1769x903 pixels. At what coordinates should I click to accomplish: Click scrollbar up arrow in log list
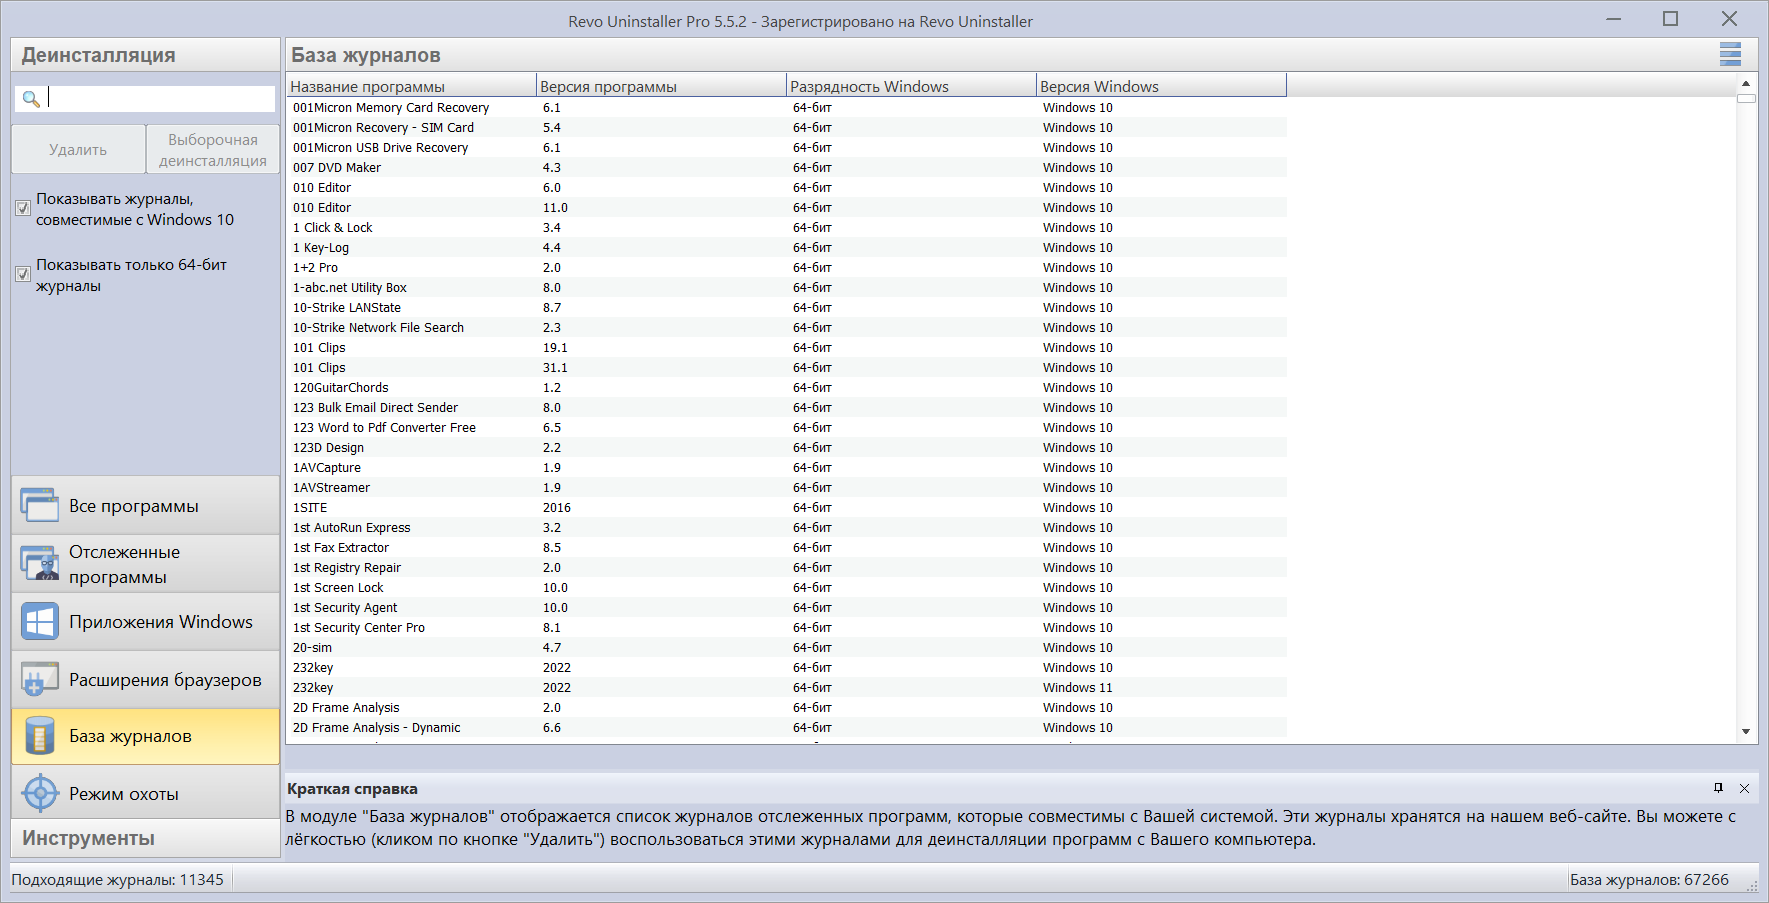point(1746,84)
